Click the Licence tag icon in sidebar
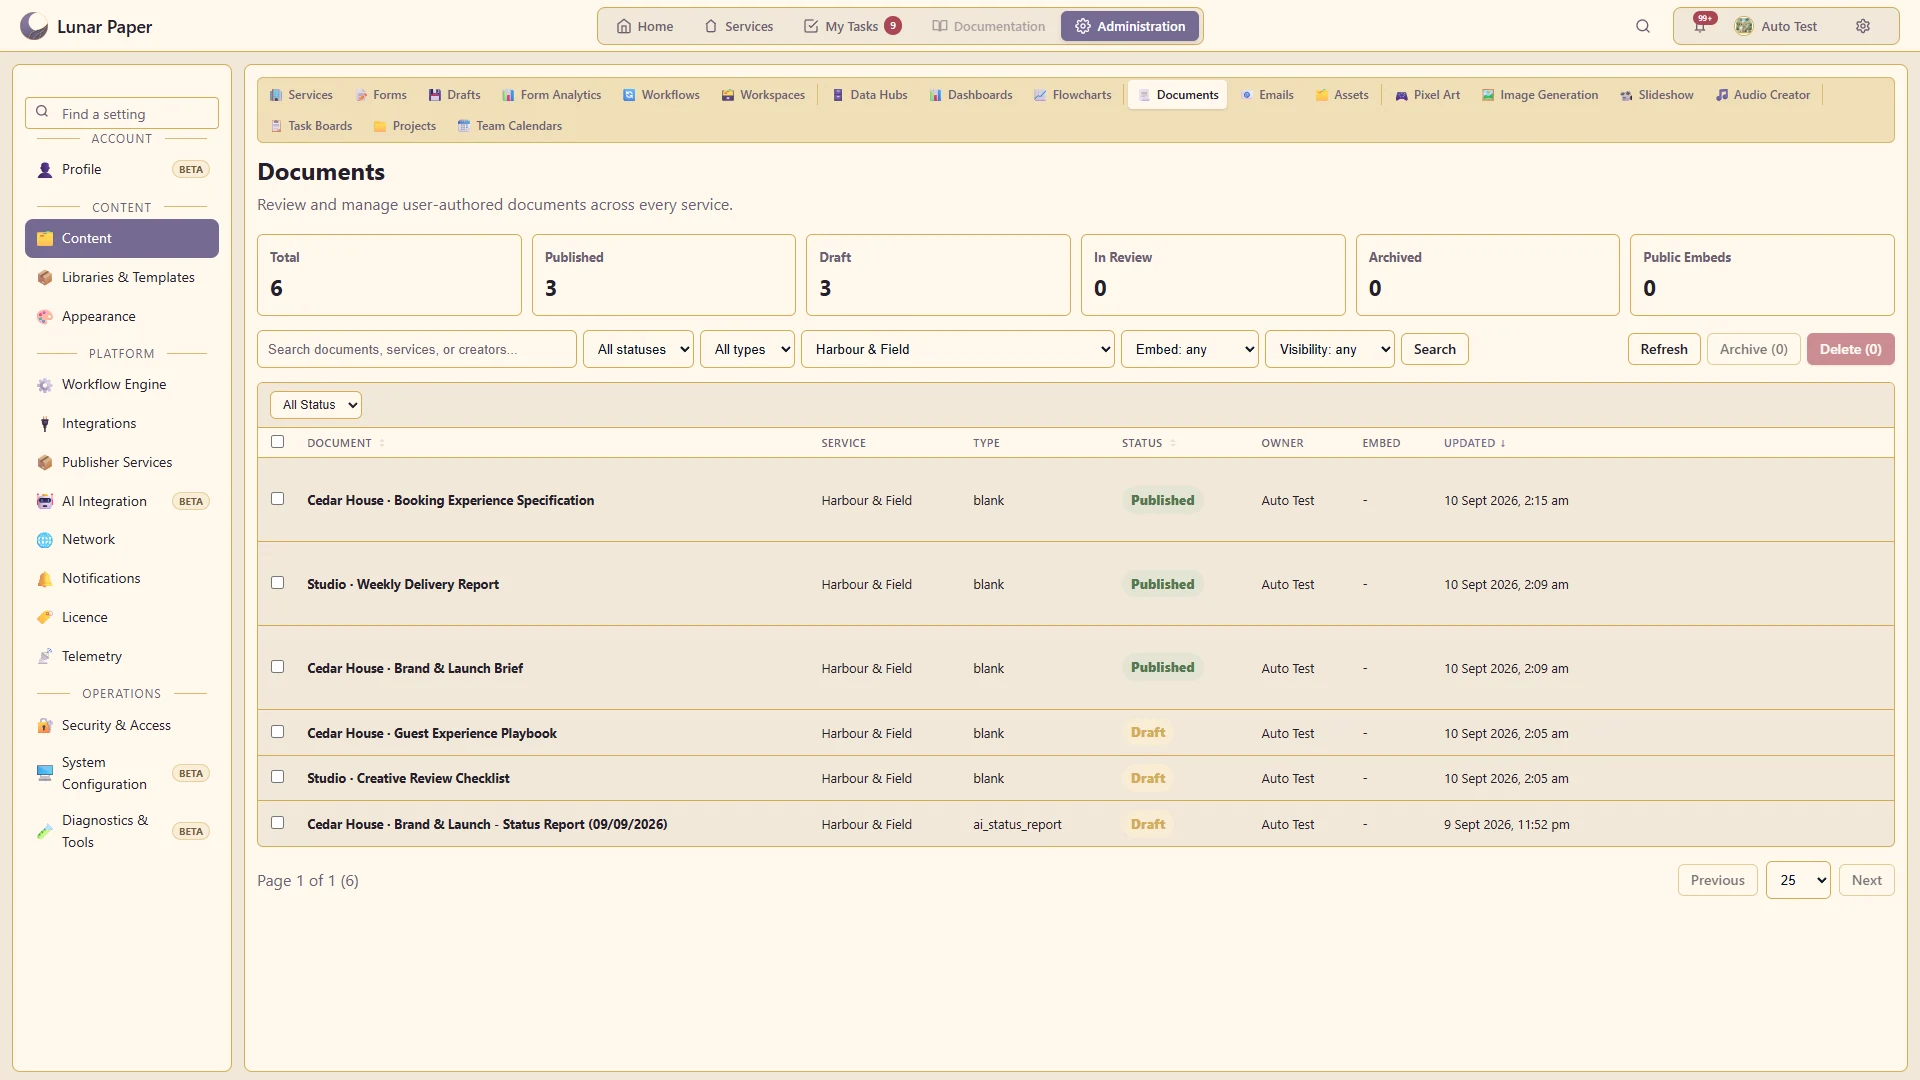The image size is (1920, 1080). click(45, 618)
